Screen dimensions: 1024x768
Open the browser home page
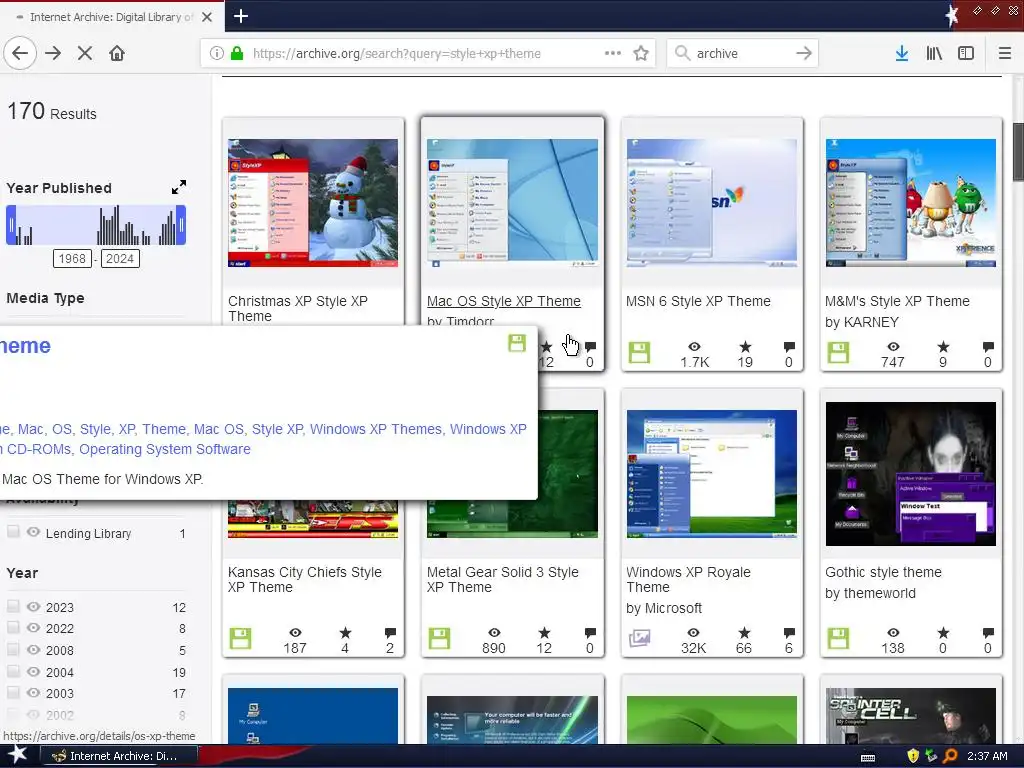(117, 53)
